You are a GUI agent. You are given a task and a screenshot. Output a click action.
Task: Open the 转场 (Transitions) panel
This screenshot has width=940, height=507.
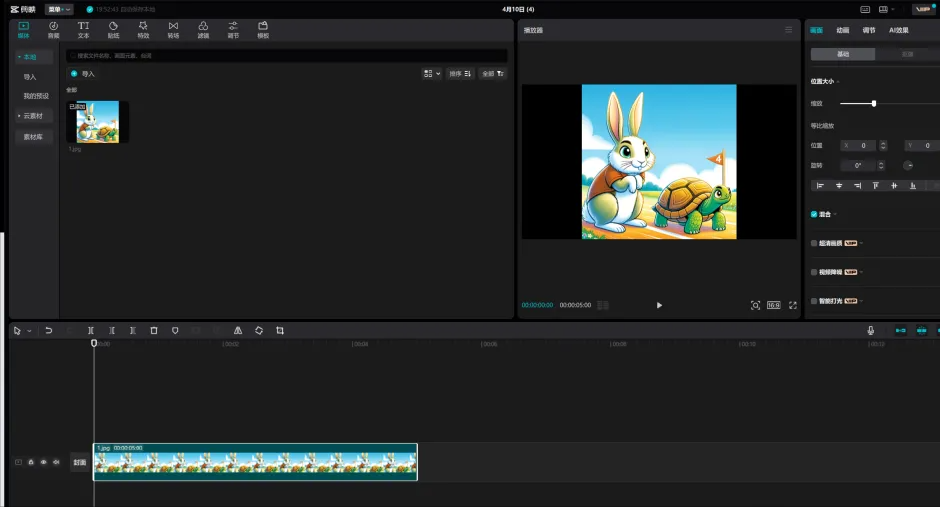coord(173,29)
